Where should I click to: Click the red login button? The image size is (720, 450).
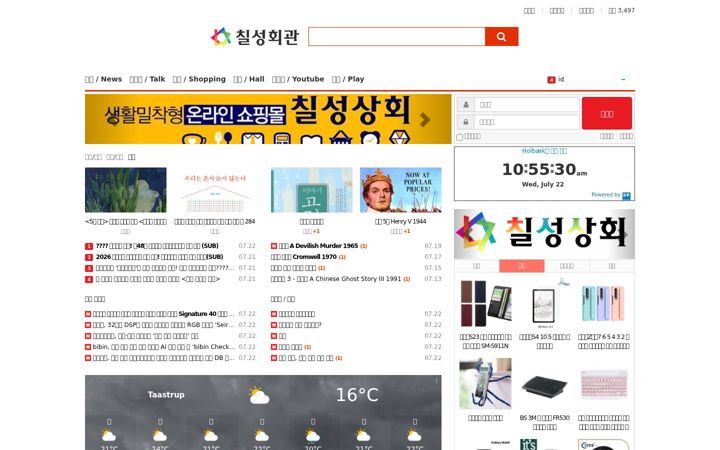click(x=607, y=113)
